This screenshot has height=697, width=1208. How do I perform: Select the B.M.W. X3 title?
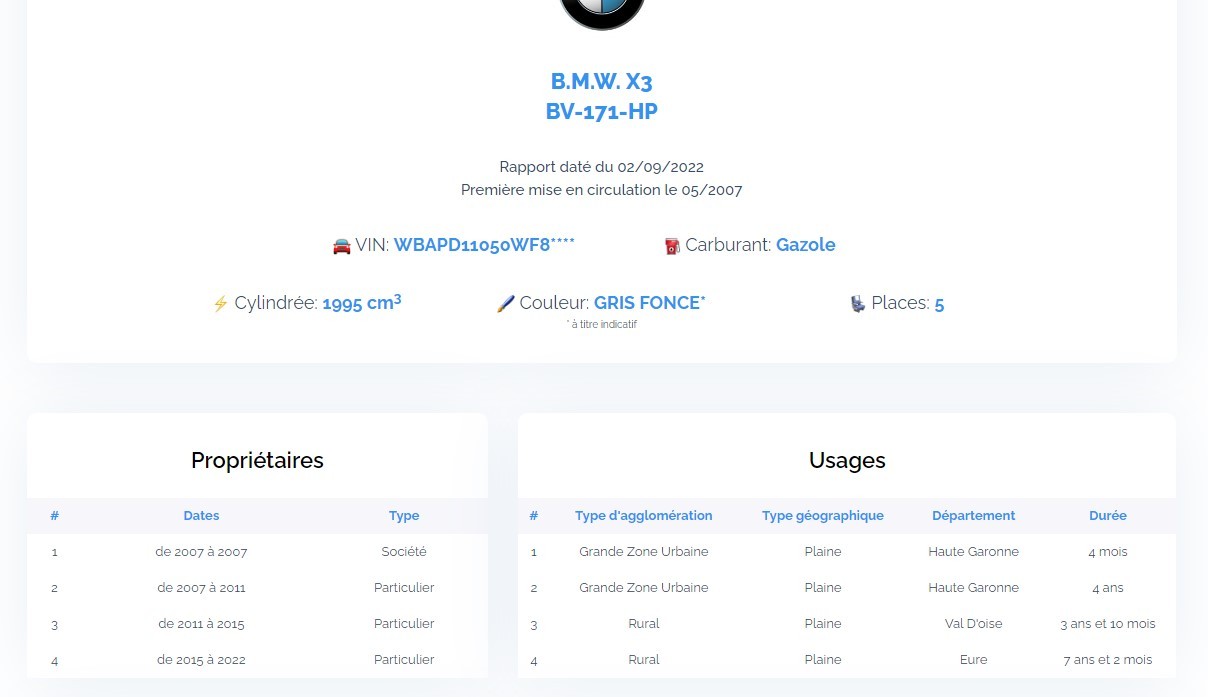(x=602, y=82)
